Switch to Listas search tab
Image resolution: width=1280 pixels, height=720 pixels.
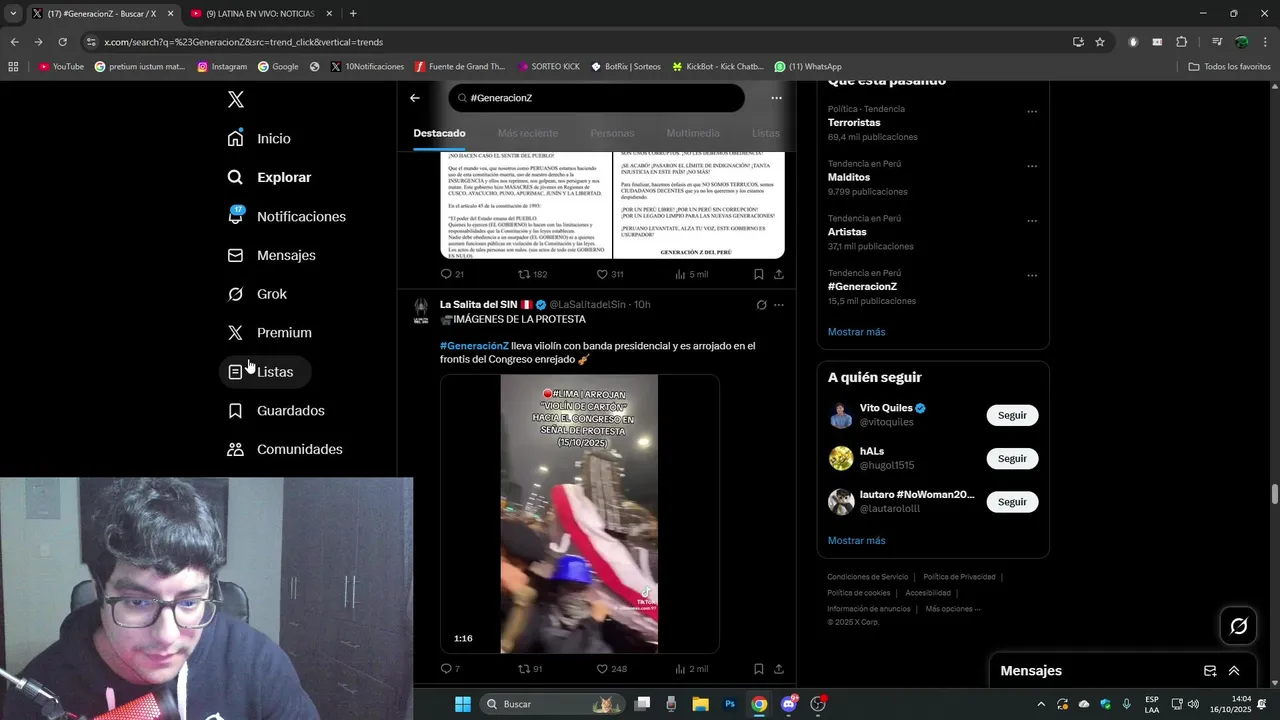(x=766, y=133)
